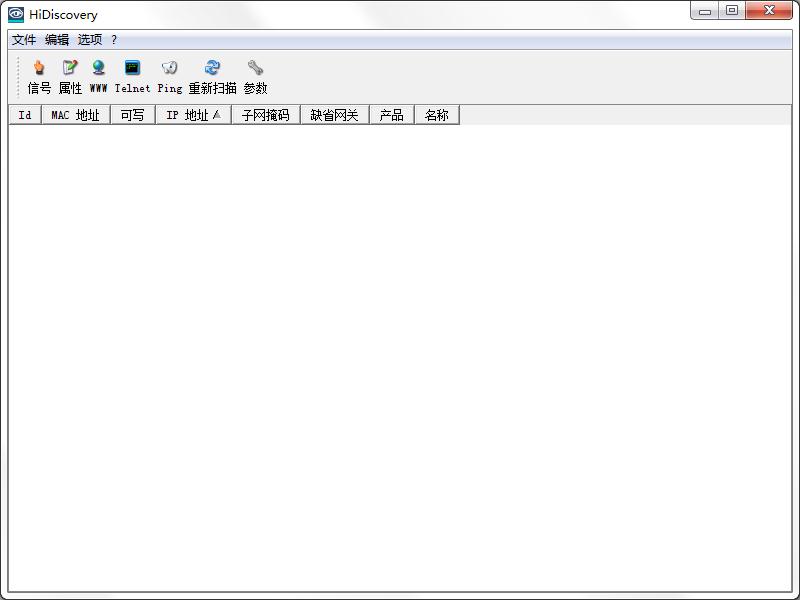
Task: Sort by 缺省网关 column header
Action: pos(335,115)
